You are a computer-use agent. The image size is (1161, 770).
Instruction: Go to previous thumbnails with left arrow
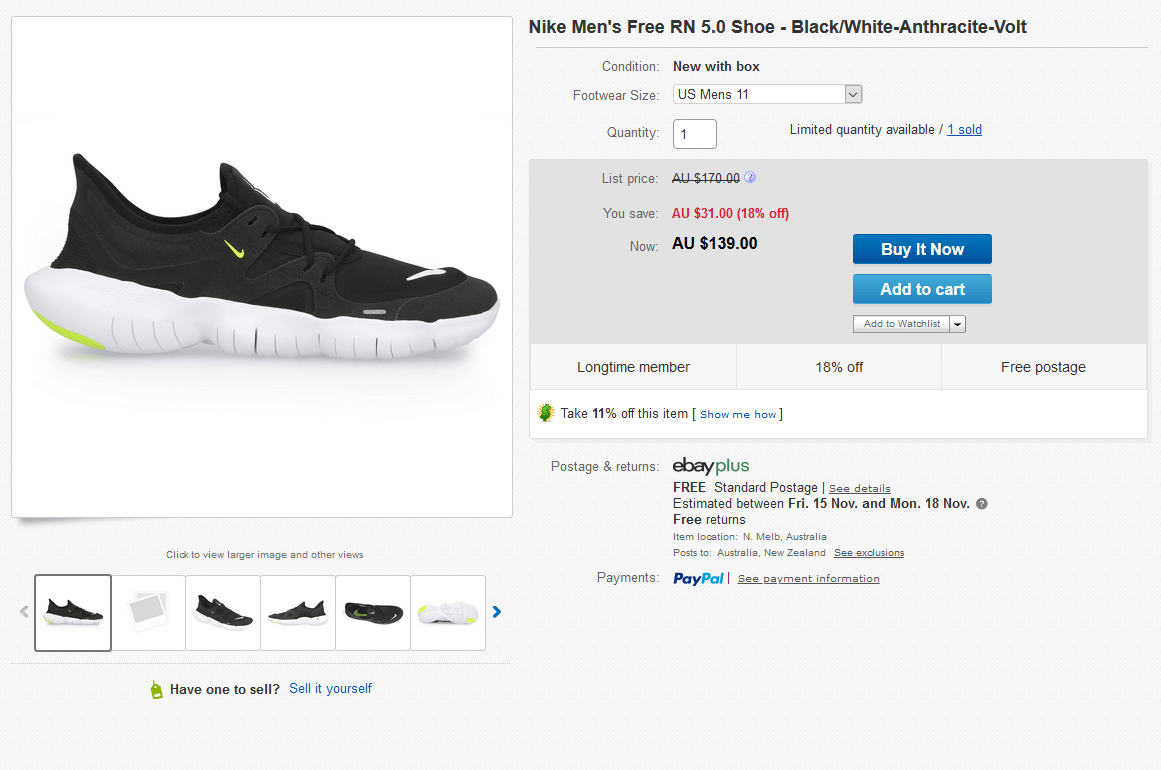[x=24, y=612]
